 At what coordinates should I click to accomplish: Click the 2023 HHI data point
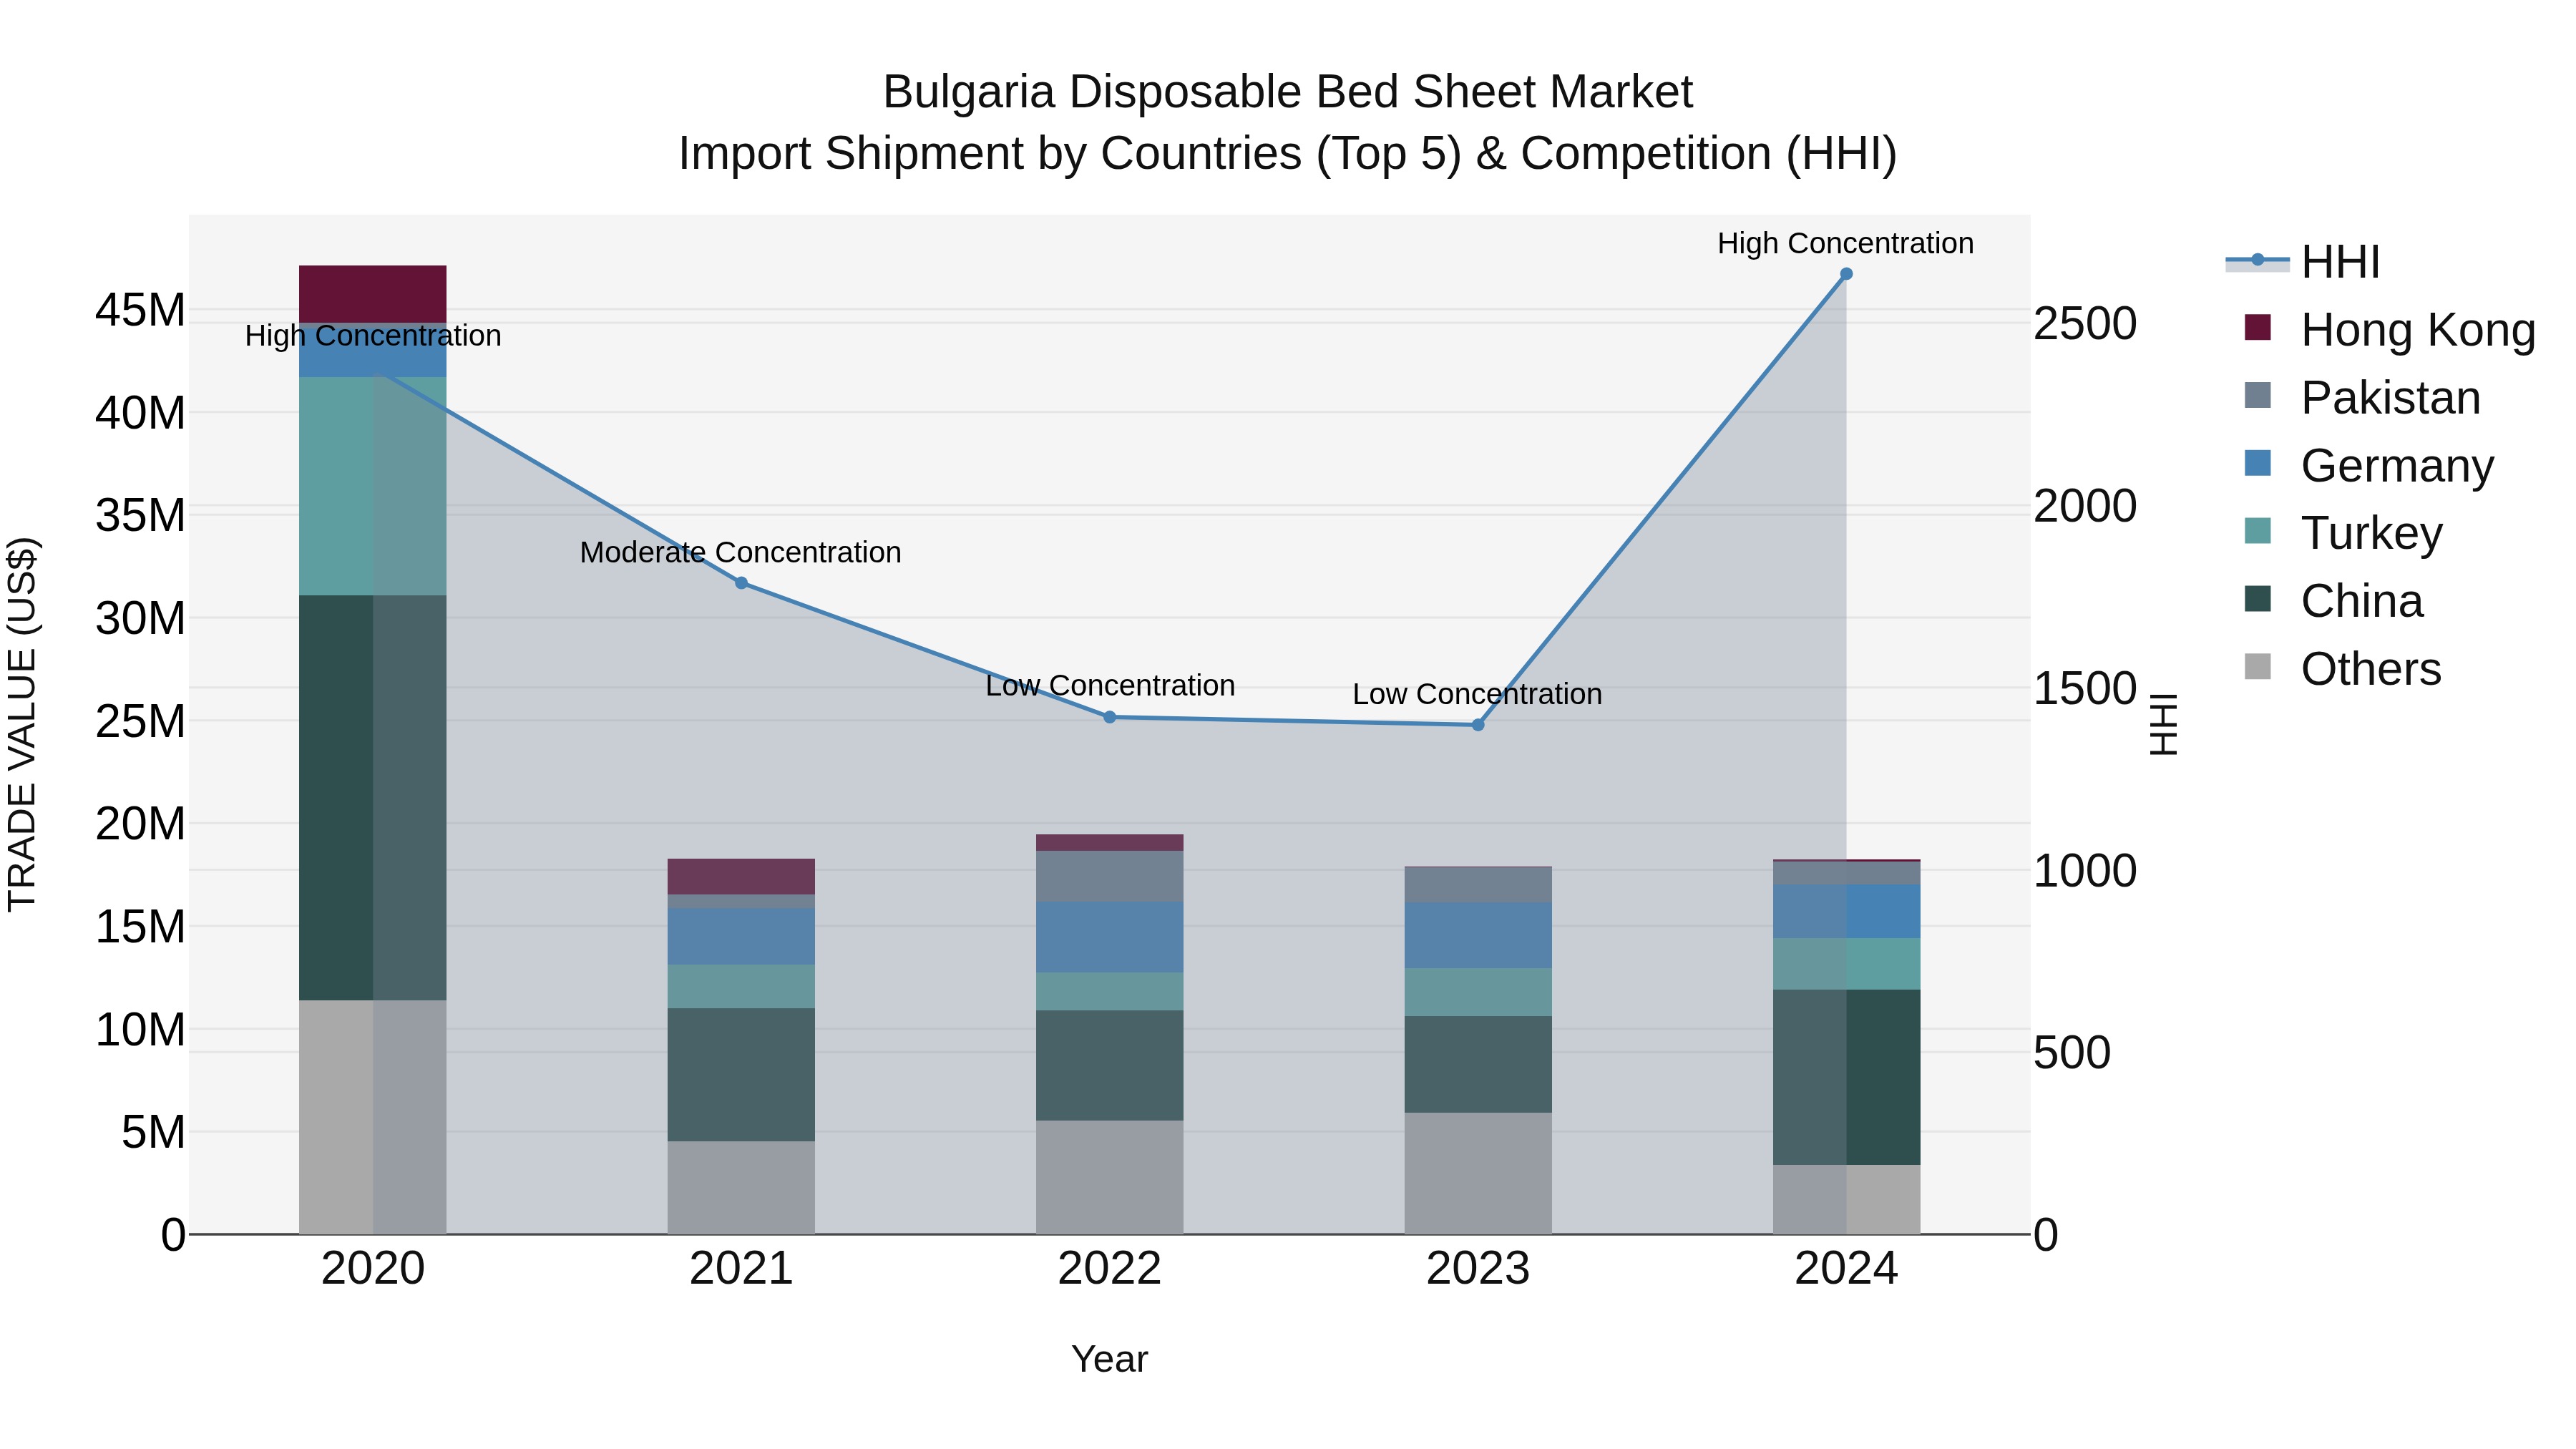pyautogui.click(x=1478, y=725)
